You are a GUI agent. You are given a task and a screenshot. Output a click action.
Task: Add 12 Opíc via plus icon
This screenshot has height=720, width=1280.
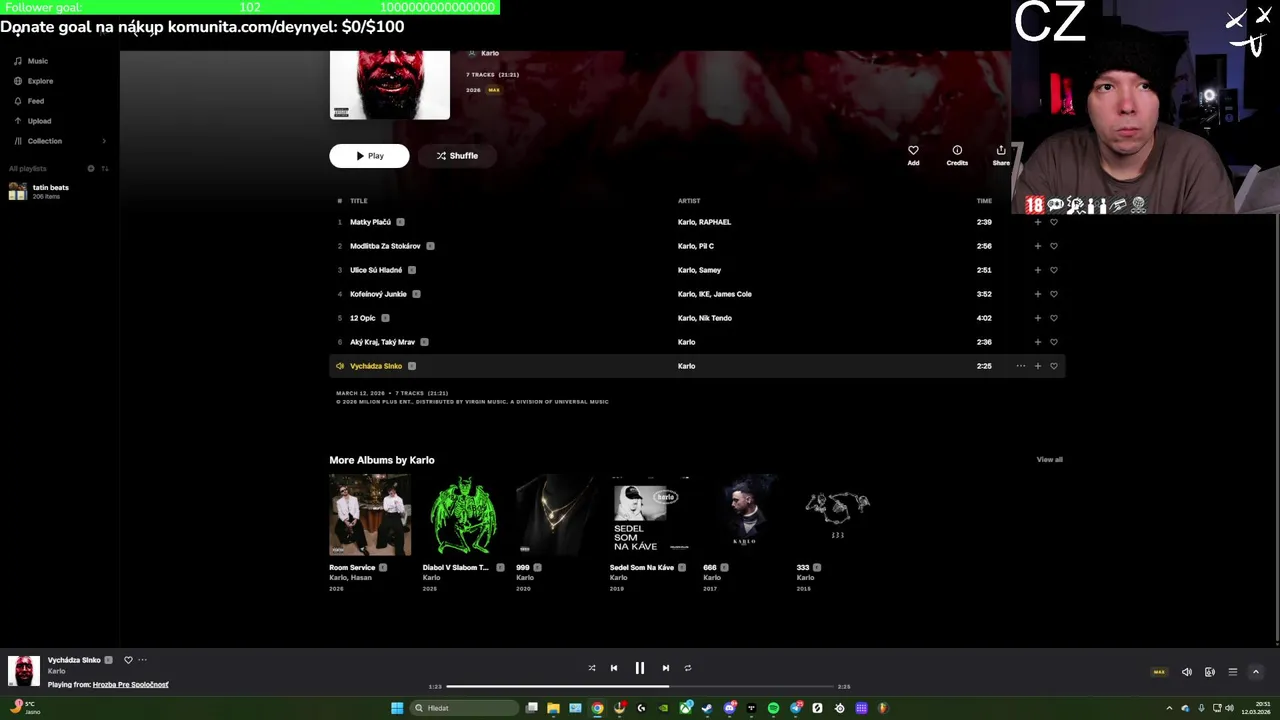tap(1037, 318)
